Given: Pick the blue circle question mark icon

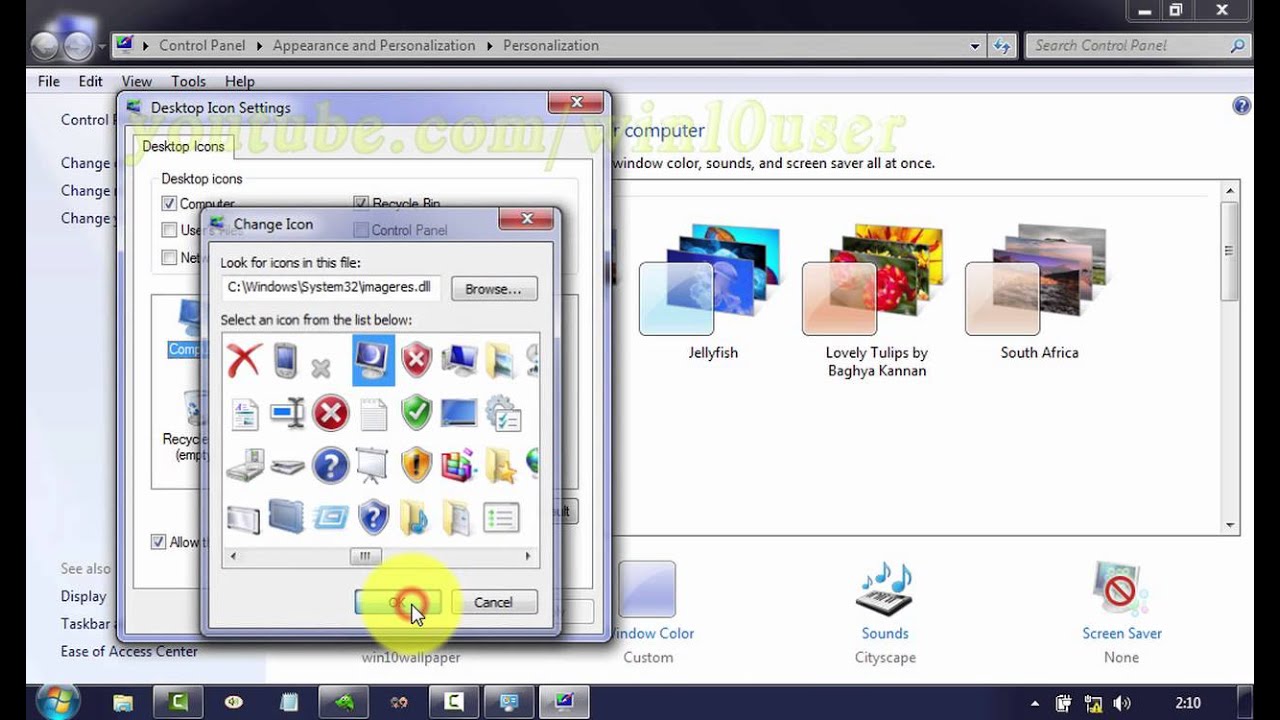Looking at the screenshot, I should 330,465.
